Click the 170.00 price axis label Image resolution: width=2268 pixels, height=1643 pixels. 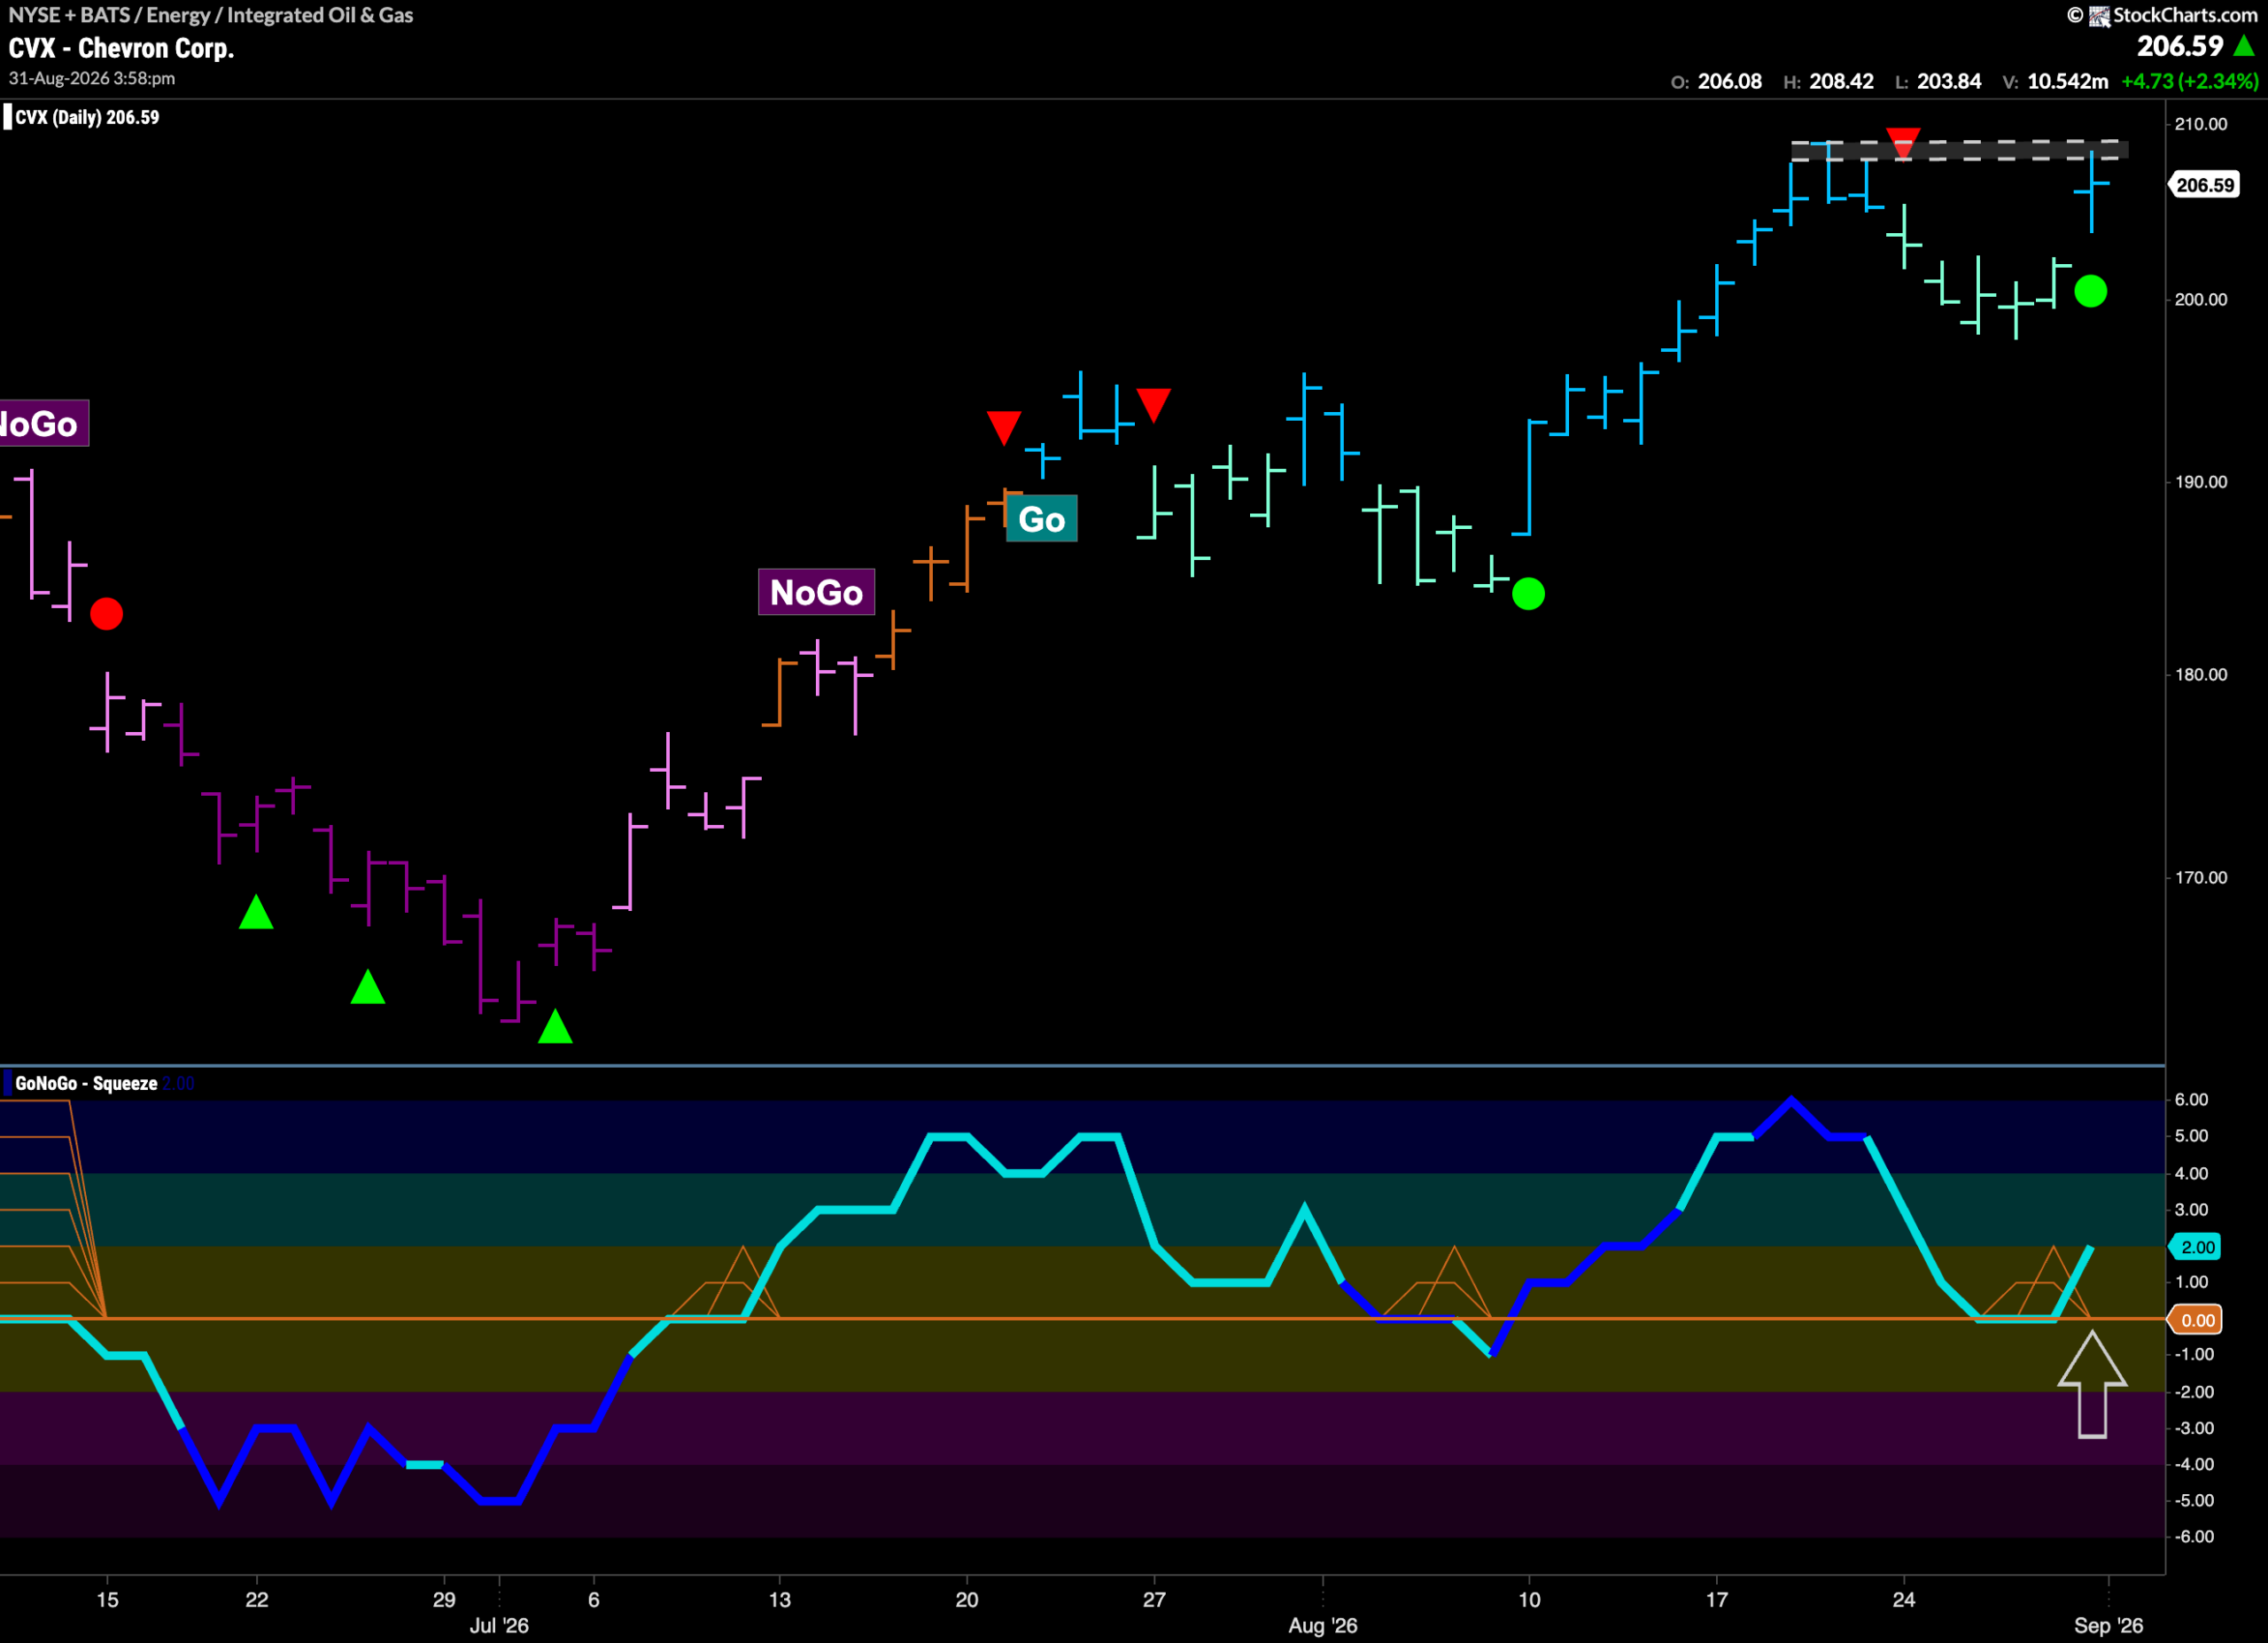click(x=2201, y=877)
